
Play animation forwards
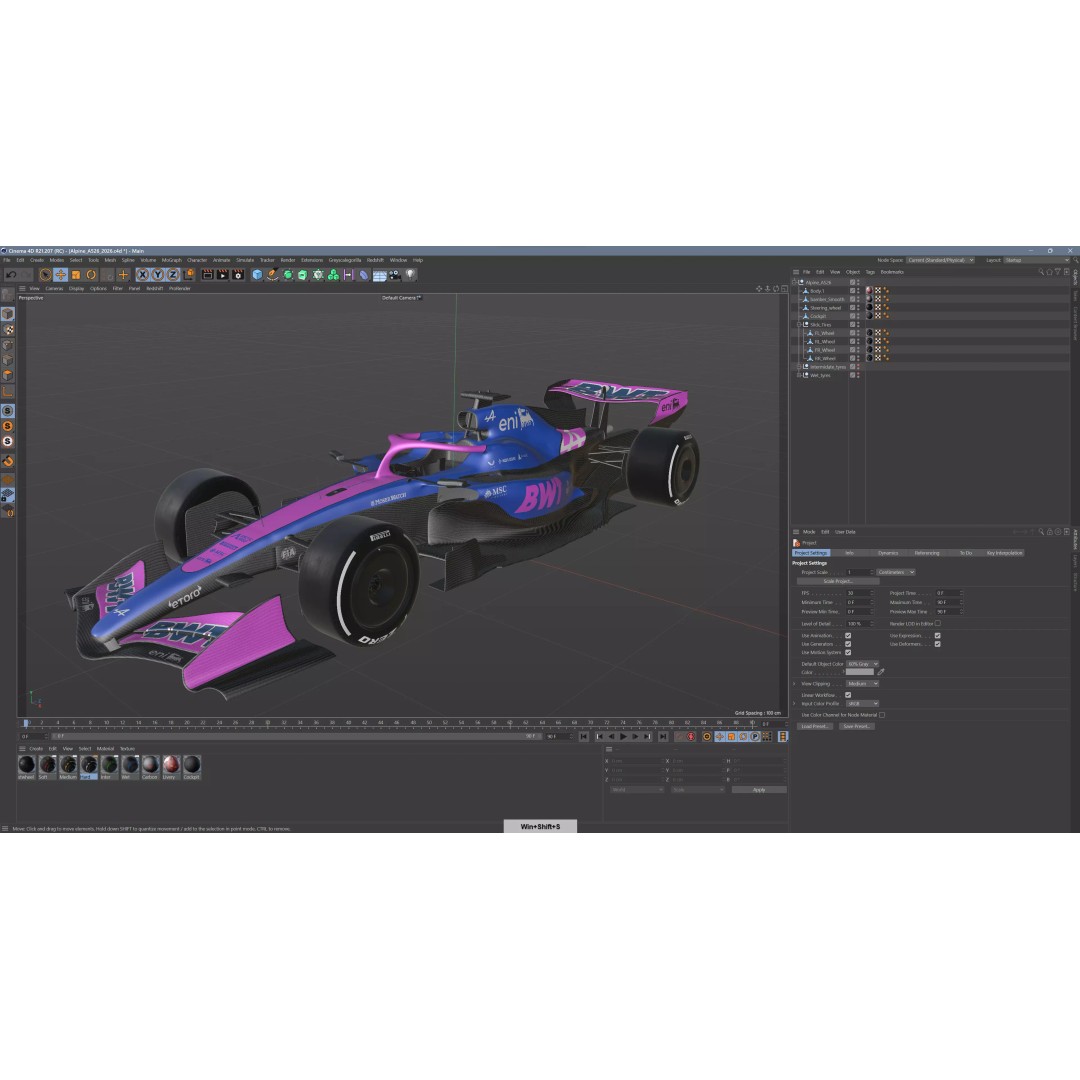click(x=623, y=737)
